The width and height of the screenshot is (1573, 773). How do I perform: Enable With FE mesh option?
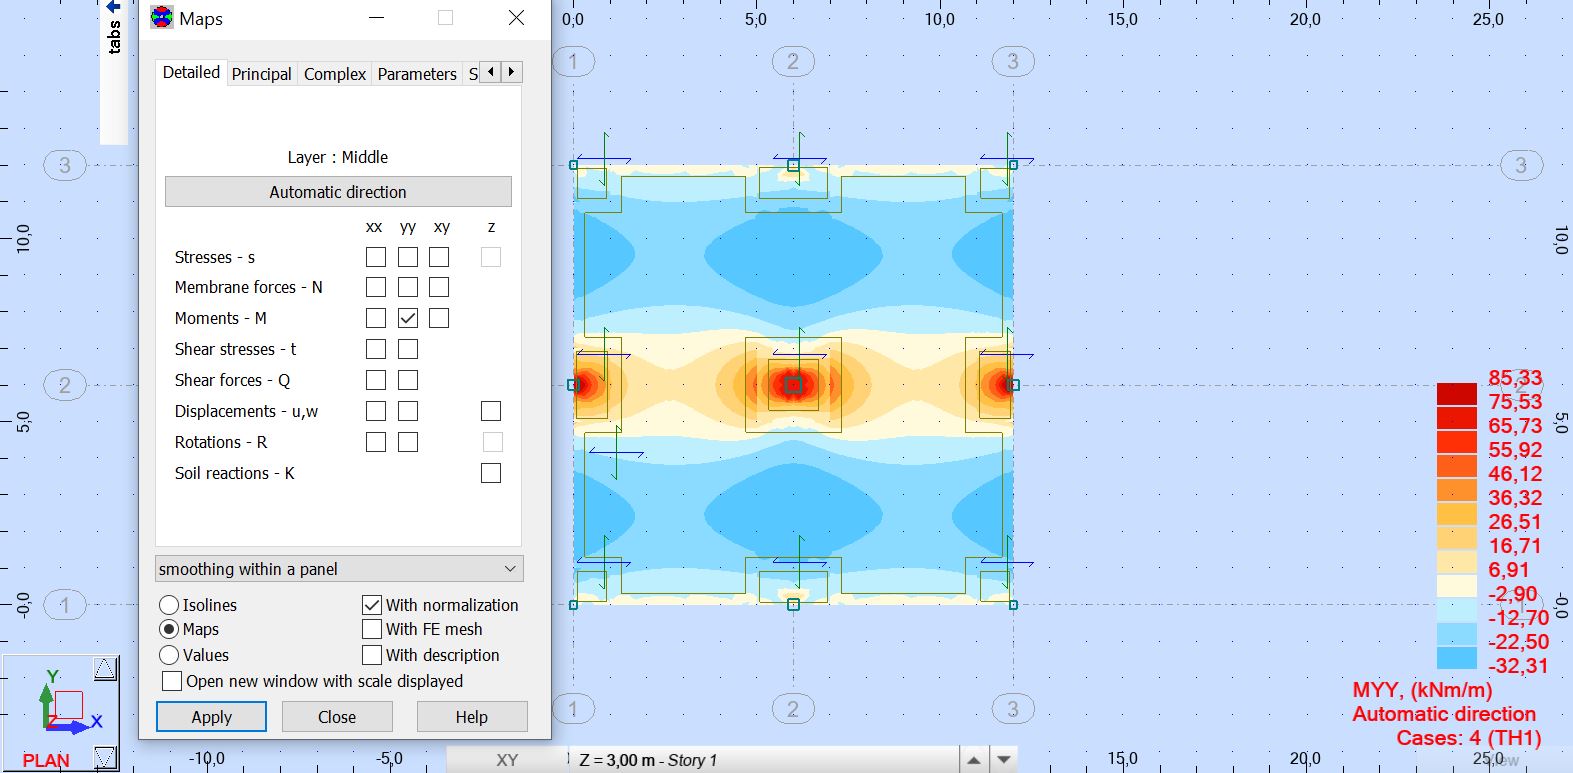(372, 629)
